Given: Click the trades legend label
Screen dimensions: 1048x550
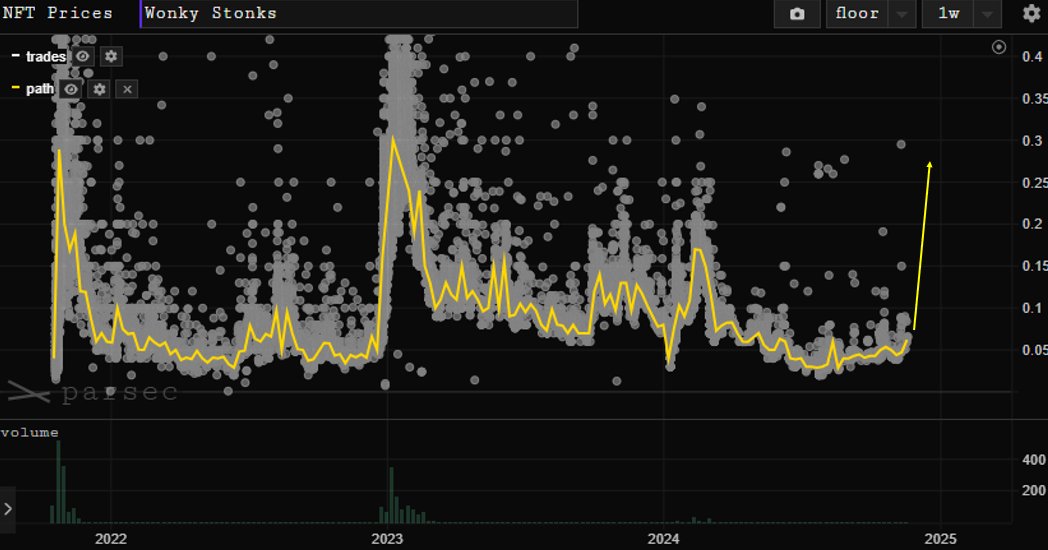Looking at the screenshot, I should point(45,57).
